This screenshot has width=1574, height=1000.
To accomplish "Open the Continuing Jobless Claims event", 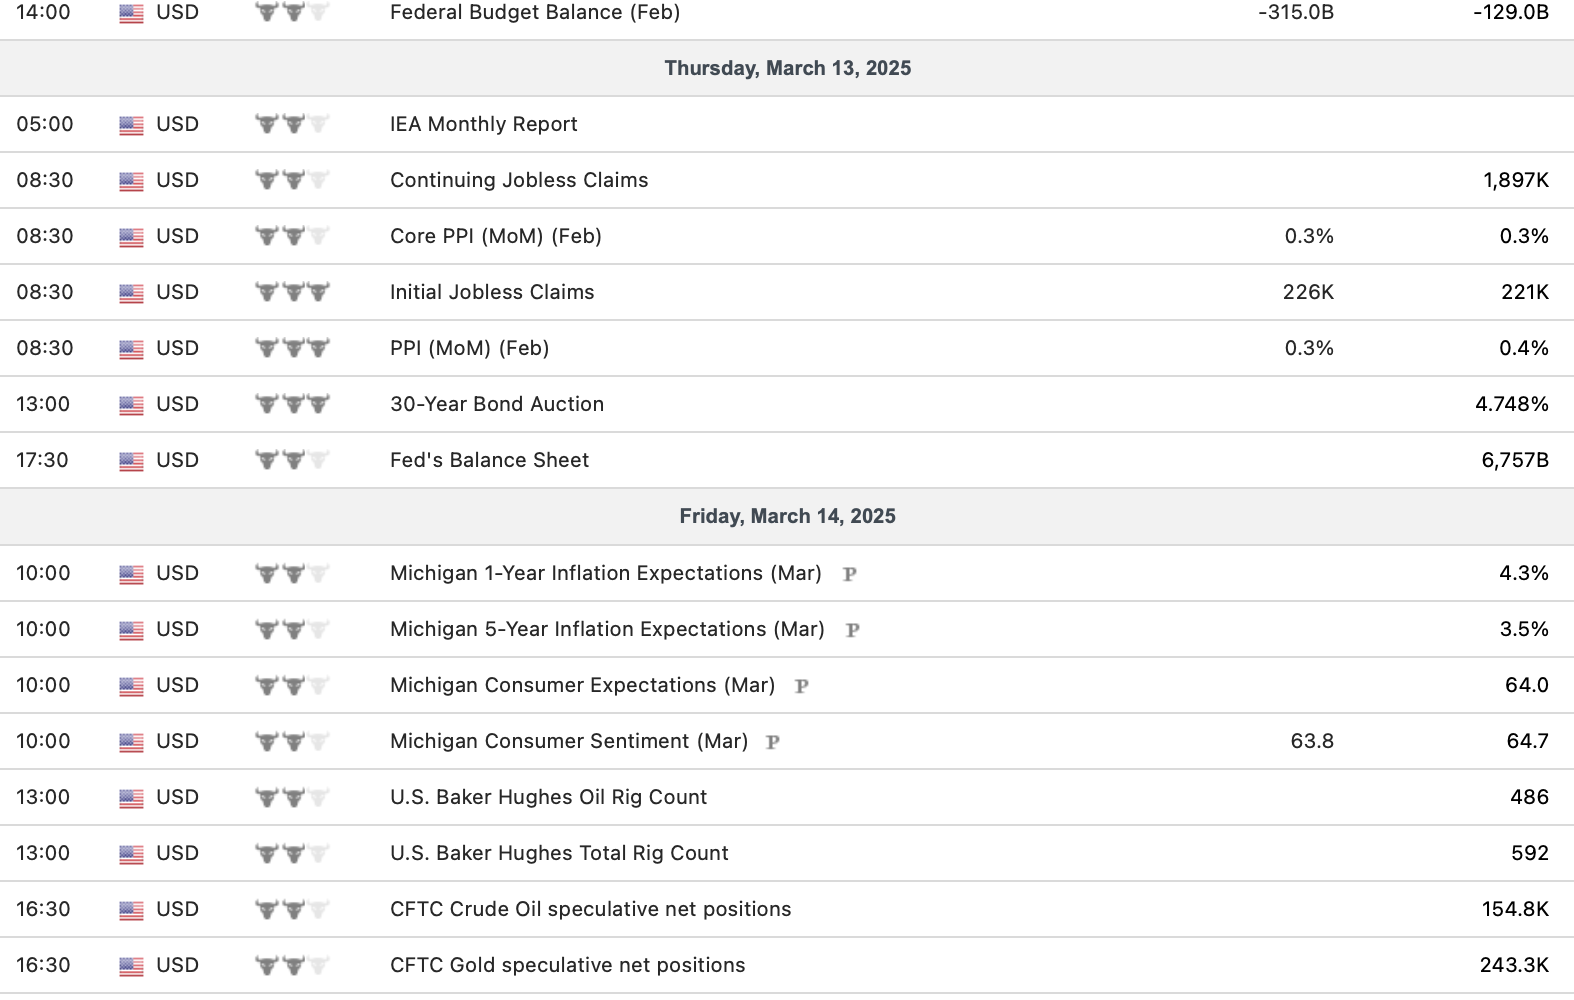I will (519, 180).
